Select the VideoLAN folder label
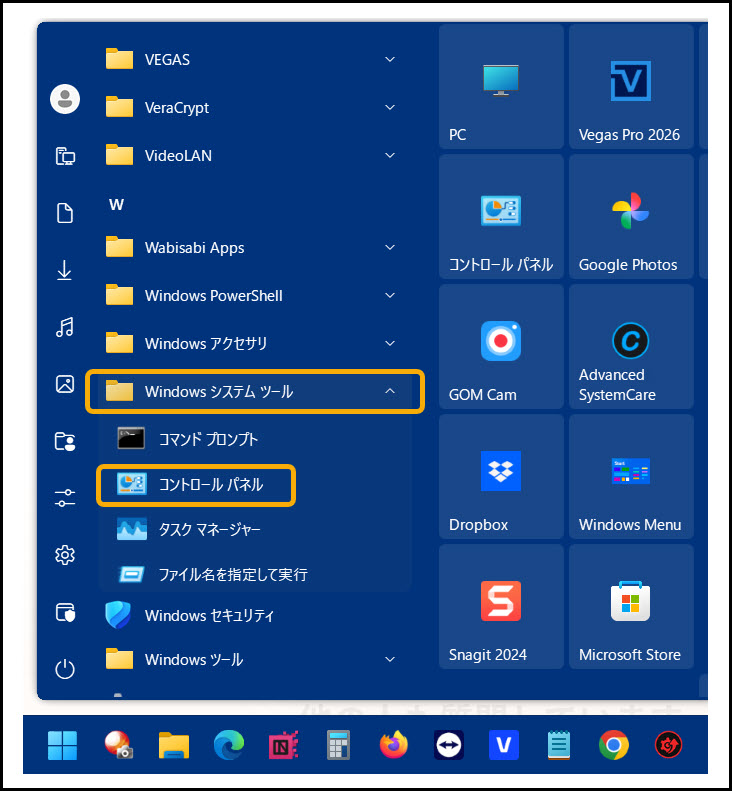 point(178,156)
